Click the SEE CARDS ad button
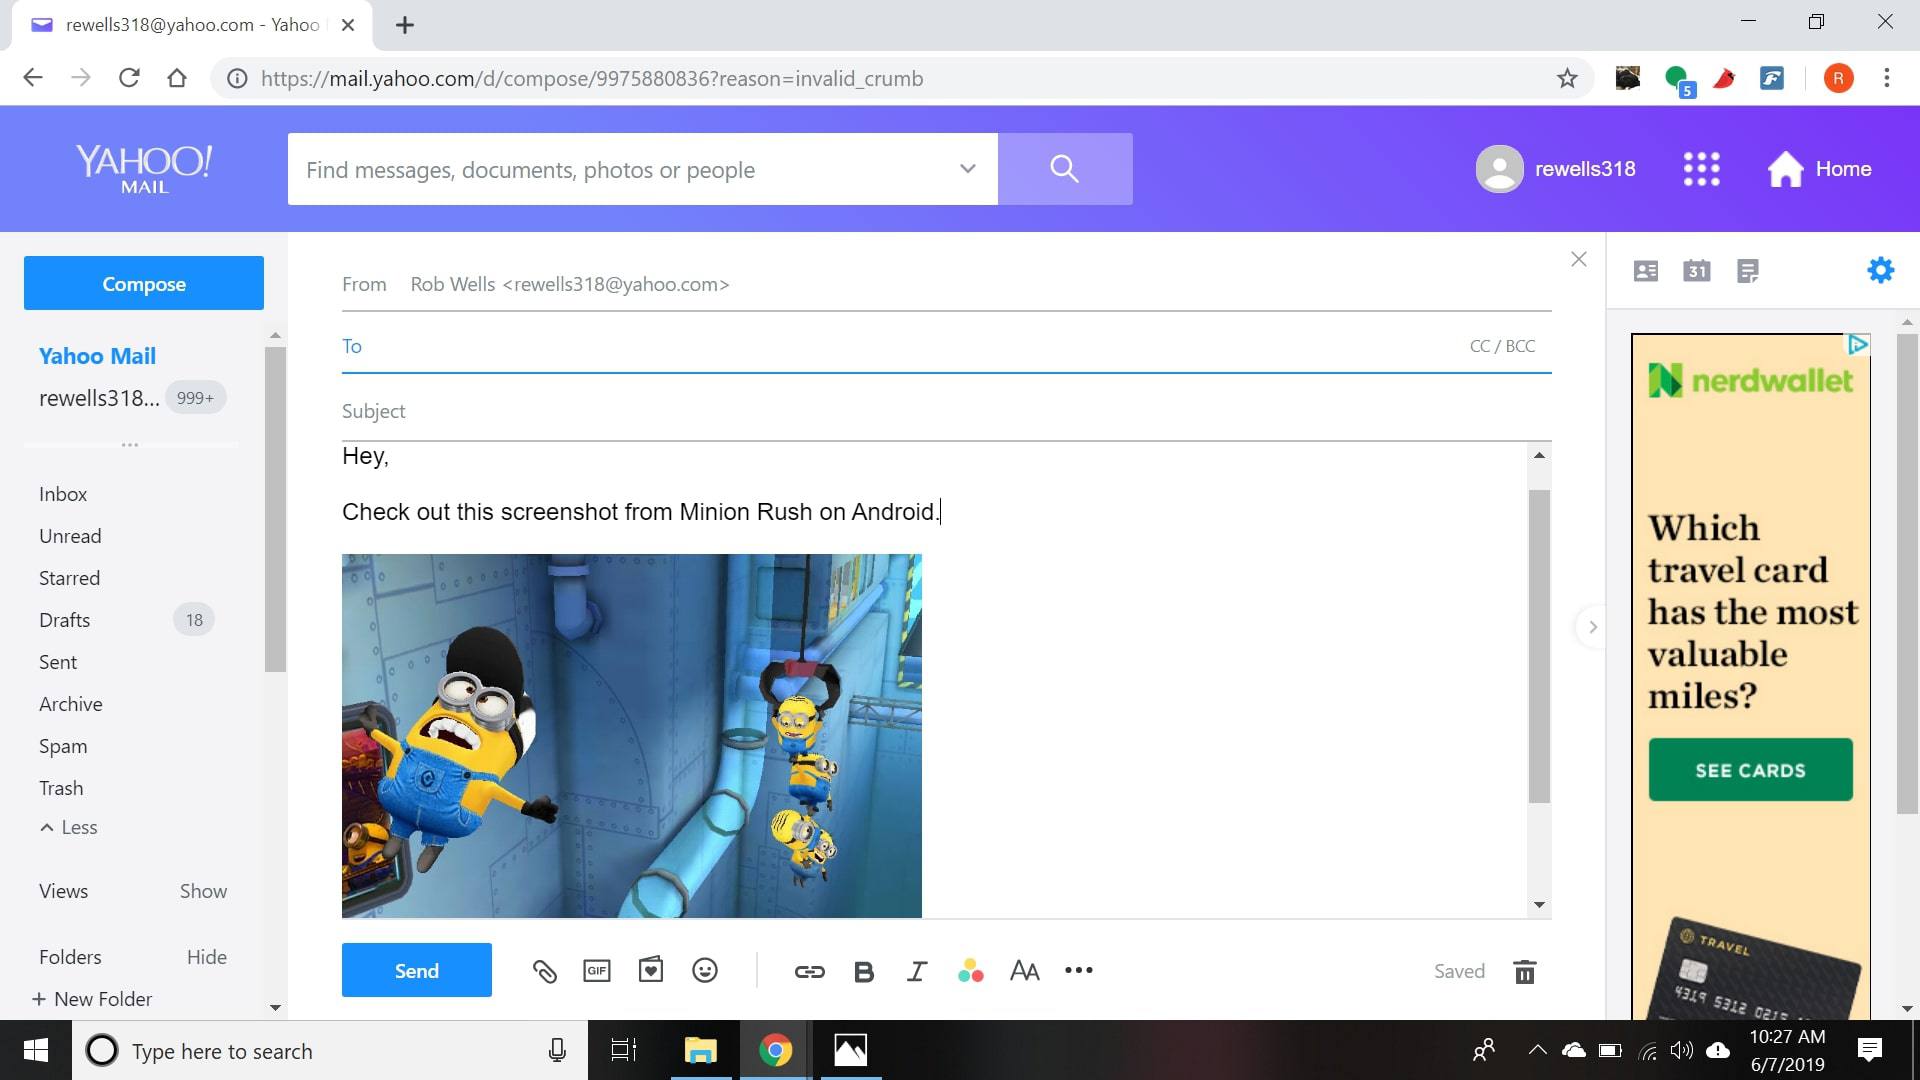 [x=1750, y=770]
